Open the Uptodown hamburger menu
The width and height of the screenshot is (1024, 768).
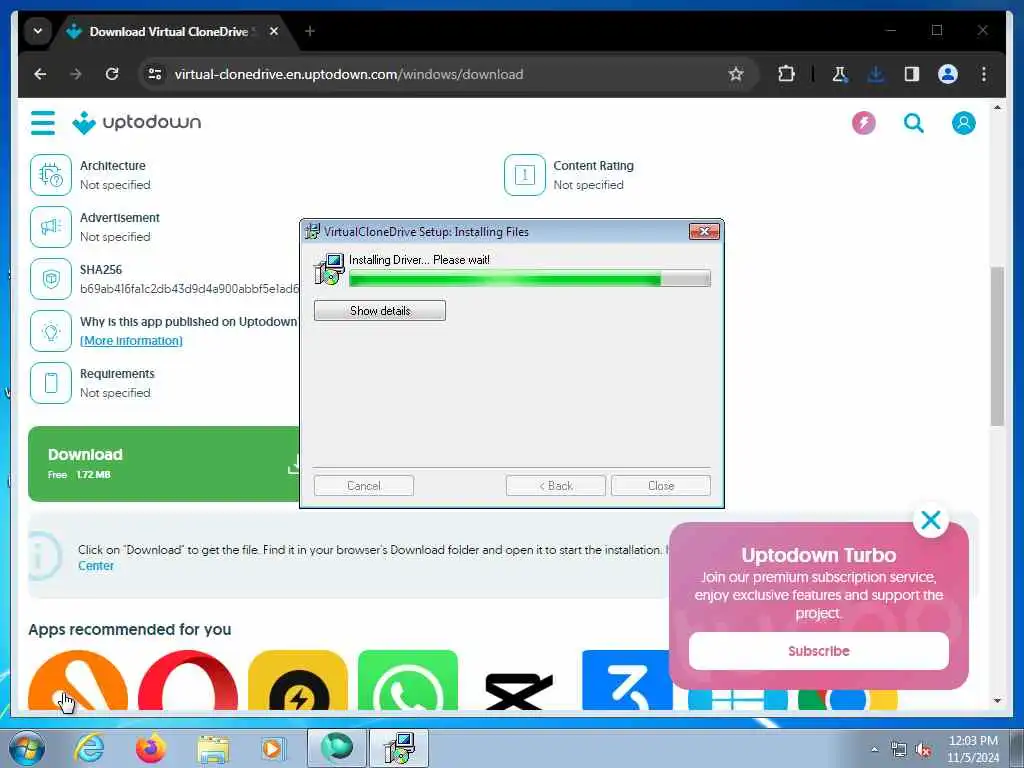pyautogui.click(x=43, y=122)
